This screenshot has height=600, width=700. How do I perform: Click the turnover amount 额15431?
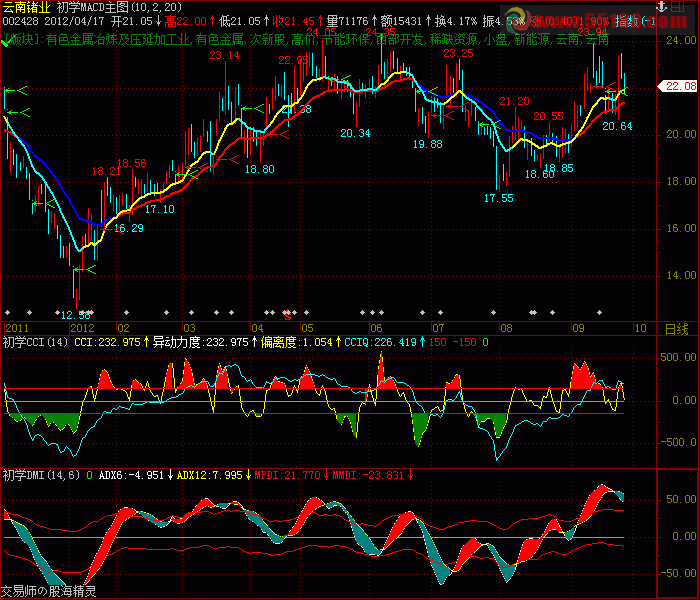(401, 21)
